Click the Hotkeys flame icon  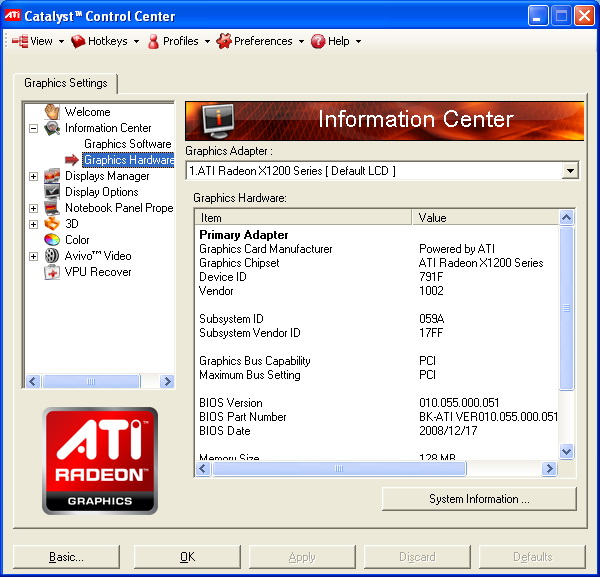[x=78, y=41]
